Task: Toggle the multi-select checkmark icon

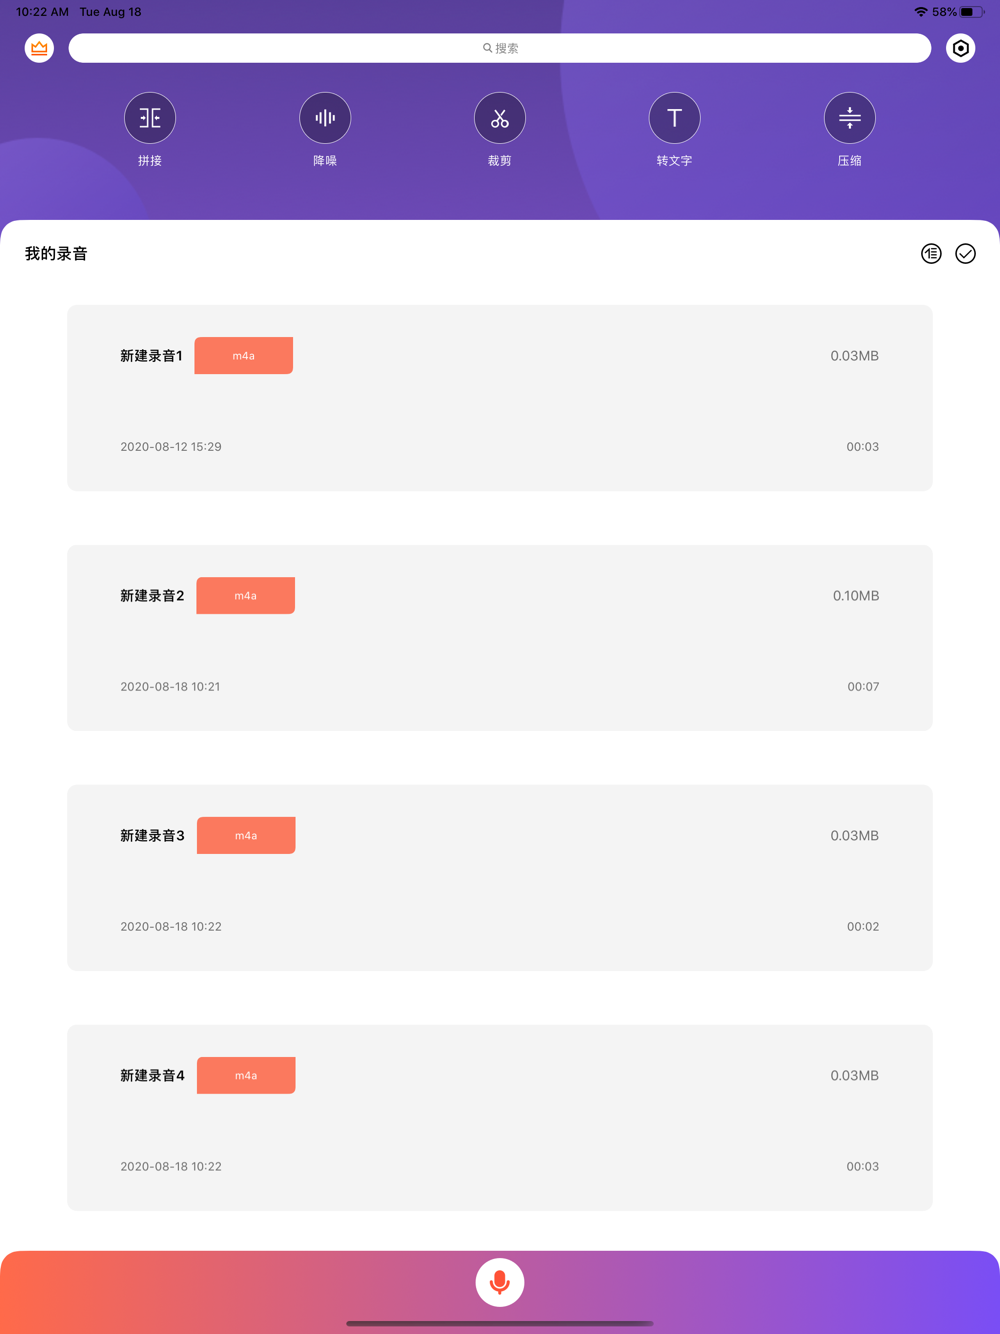Action: (965, 254)
